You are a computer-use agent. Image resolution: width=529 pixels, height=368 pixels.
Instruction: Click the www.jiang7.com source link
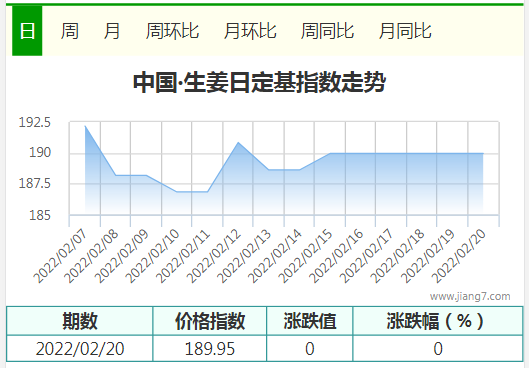point(470,296)
